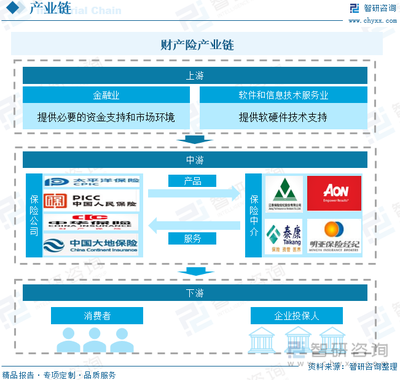Click the 智研咨询 logo at top right

pos(373,8)
